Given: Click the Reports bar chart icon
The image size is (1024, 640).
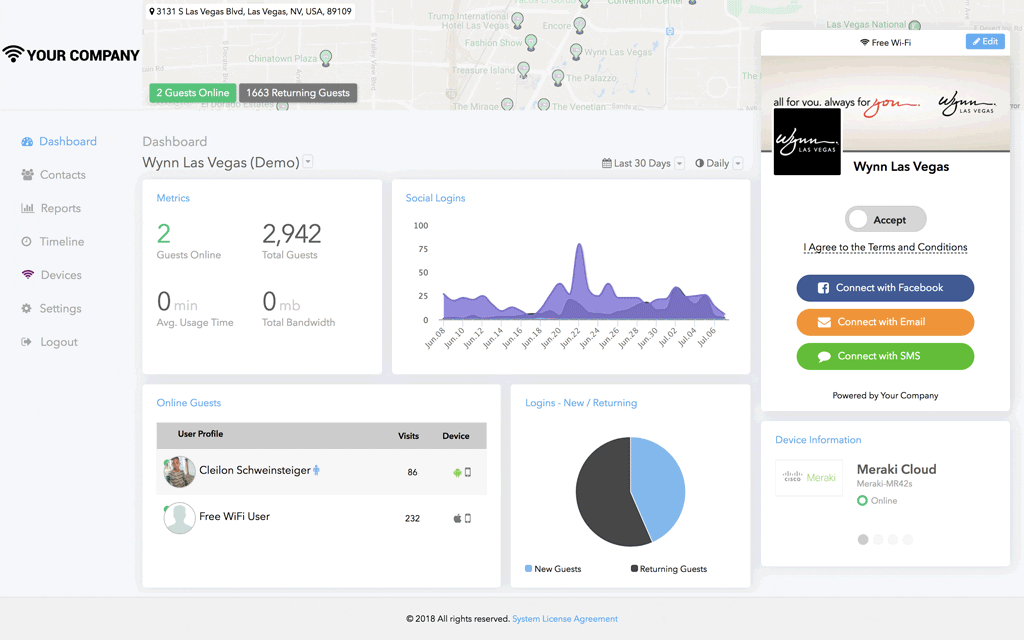Looking at the screenshot, I should click(x=27, y=209).
